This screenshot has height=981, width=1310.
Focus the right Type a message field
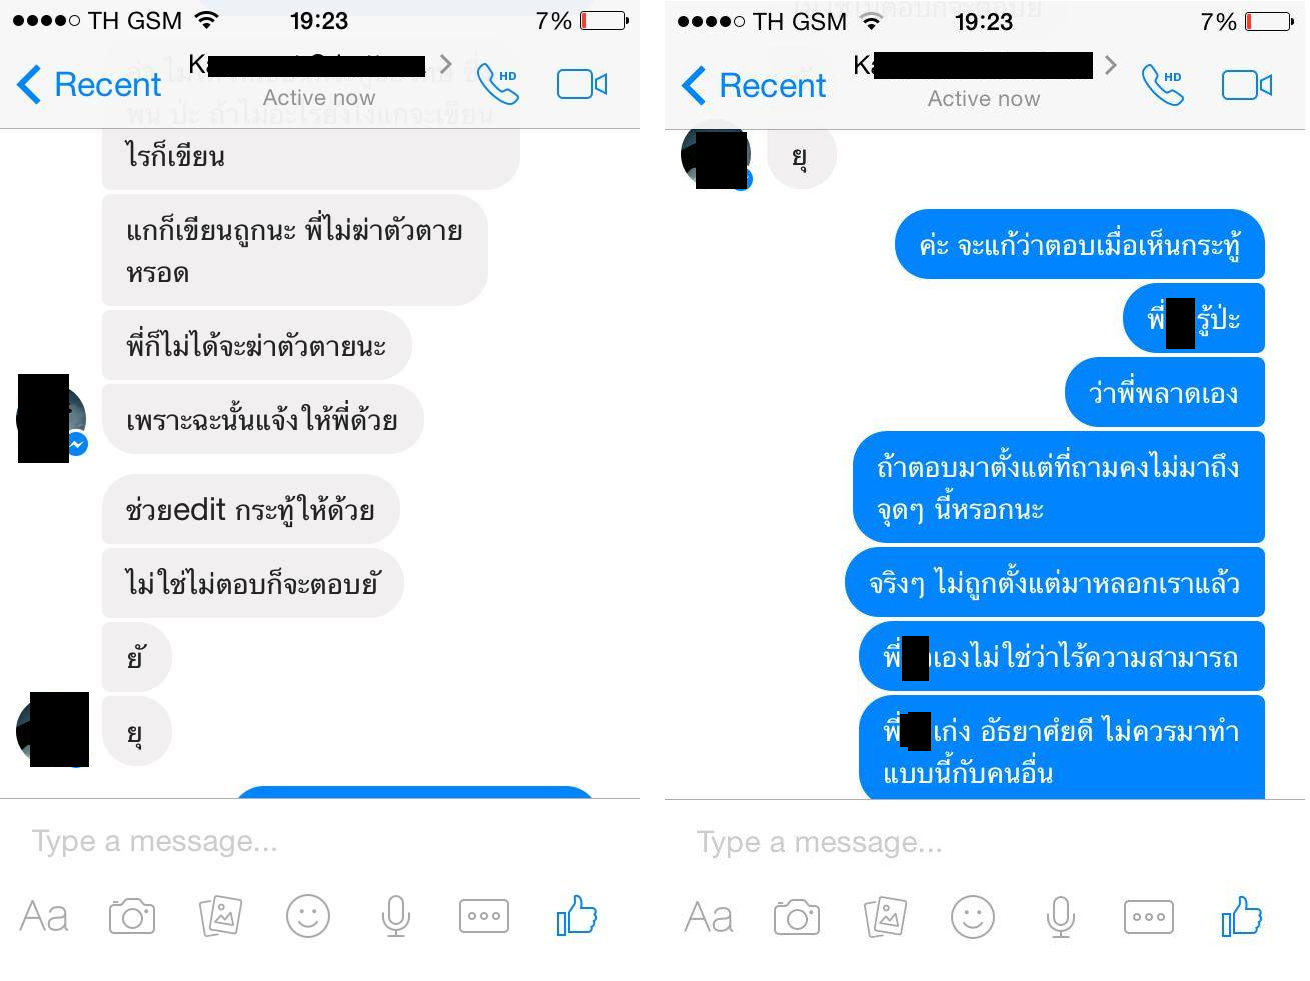click(x=985, y=843)
